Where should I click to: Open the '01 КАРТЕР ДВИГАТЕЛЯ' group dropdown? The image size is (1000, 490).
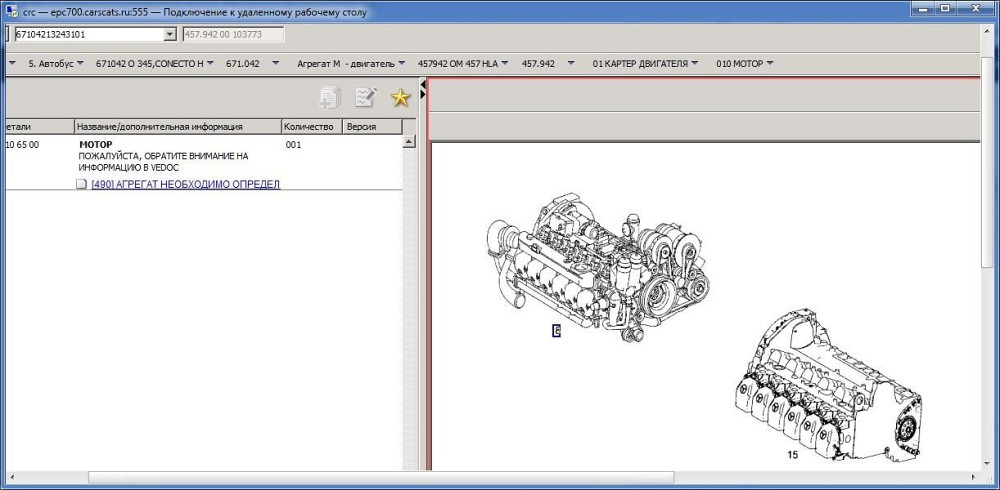click(x=694, y=64)
